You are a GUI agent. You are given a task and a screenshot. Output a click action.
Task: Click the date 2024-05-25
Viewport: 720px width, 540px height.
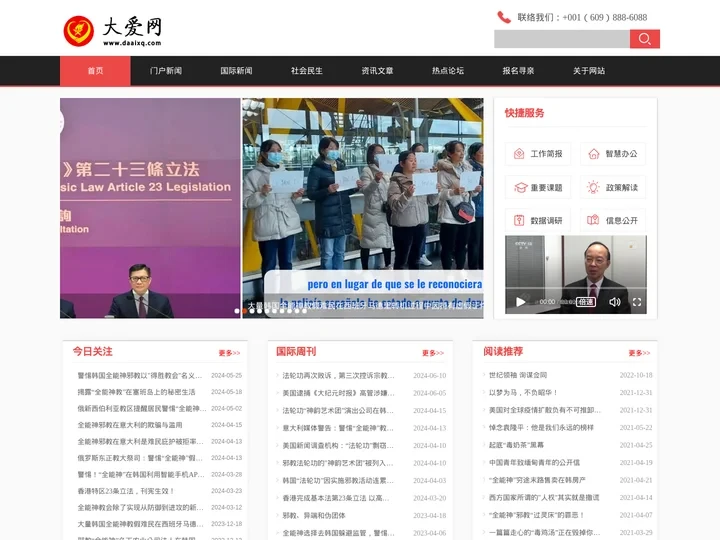pos(226,376)
